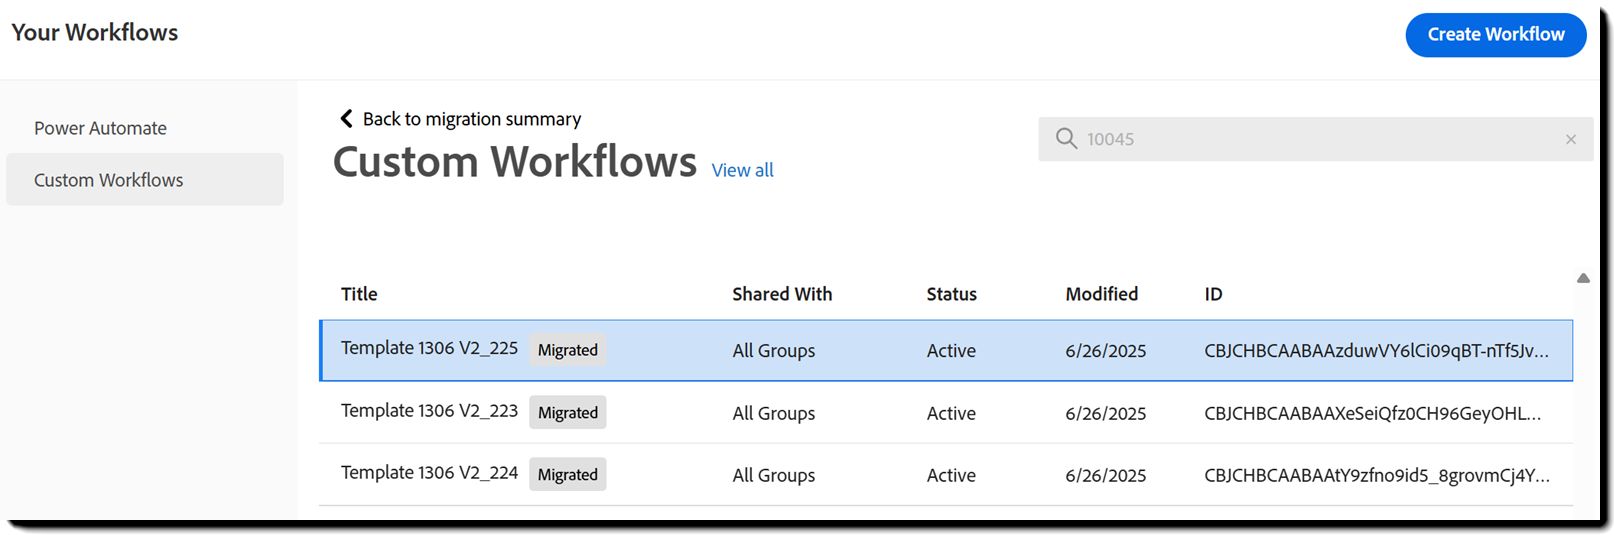Click the Custom Workflows heading

(x=514, y=162)
